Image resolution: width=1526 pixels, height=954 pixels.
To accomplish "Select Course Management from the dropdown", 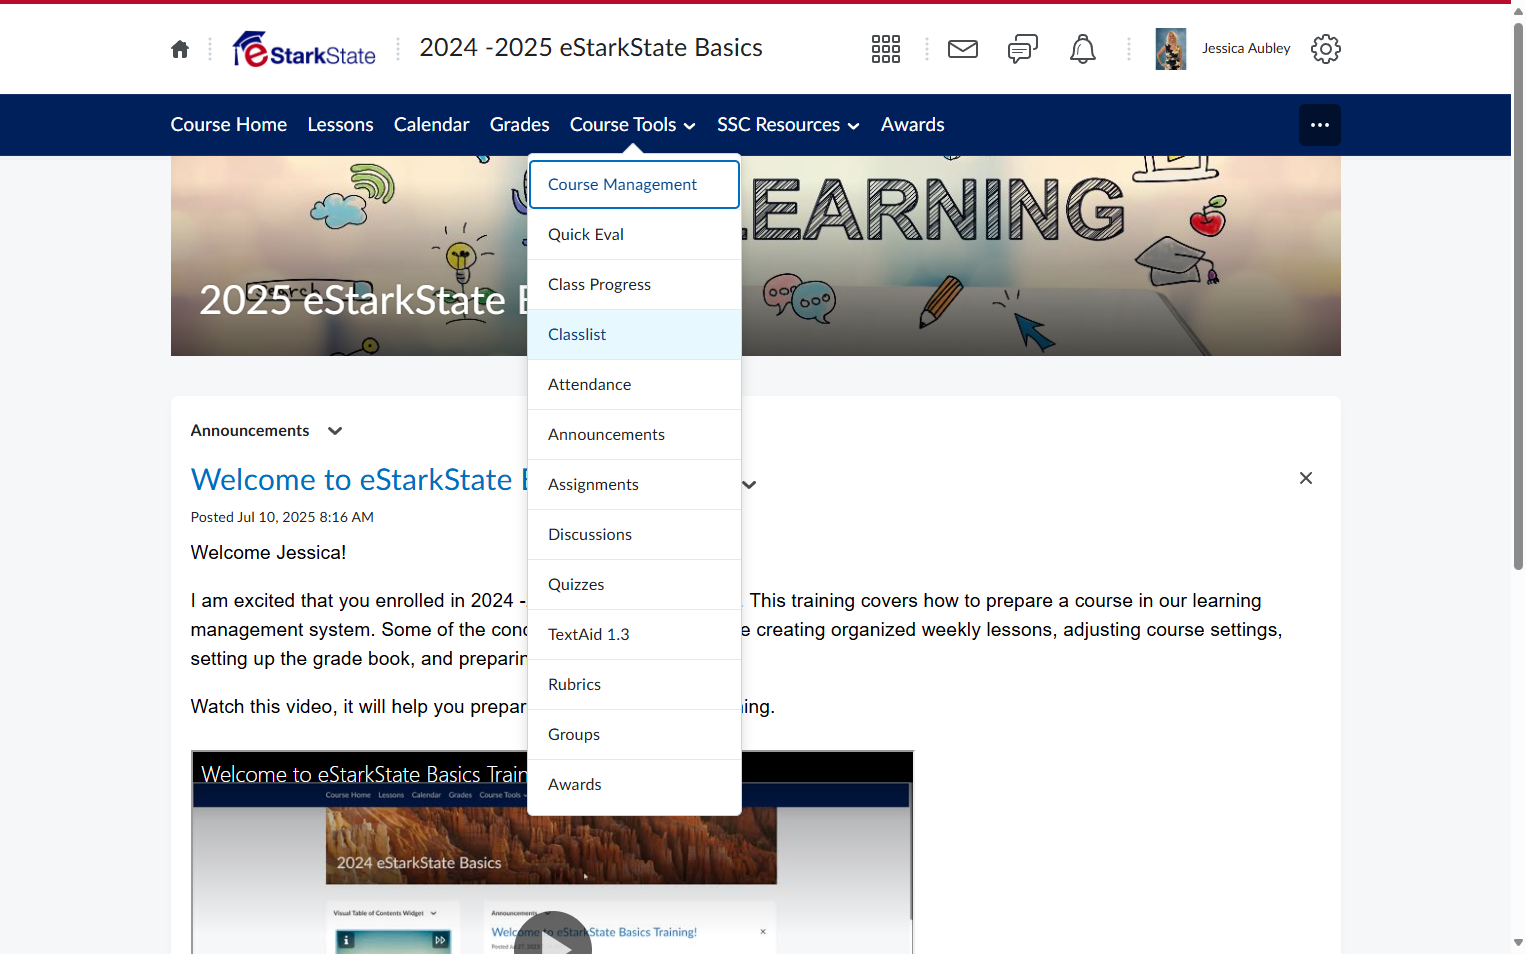I will click(x=634, y=185).
